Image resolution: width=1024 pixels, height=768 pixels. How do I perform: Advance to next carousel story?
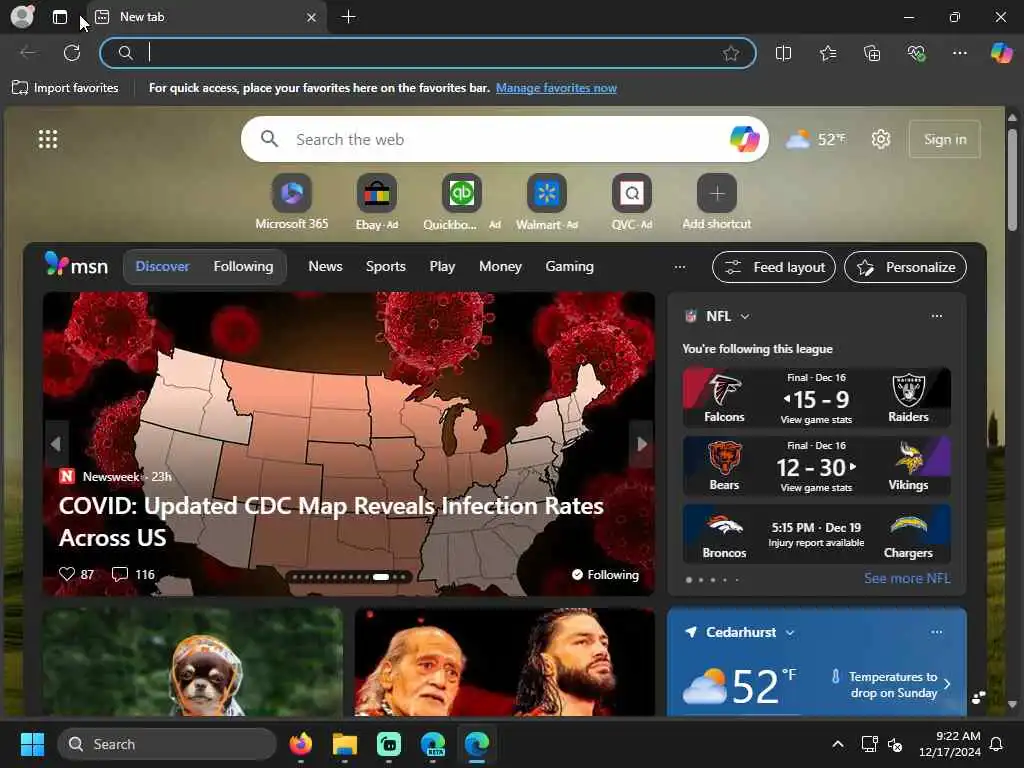pos(641,444)
